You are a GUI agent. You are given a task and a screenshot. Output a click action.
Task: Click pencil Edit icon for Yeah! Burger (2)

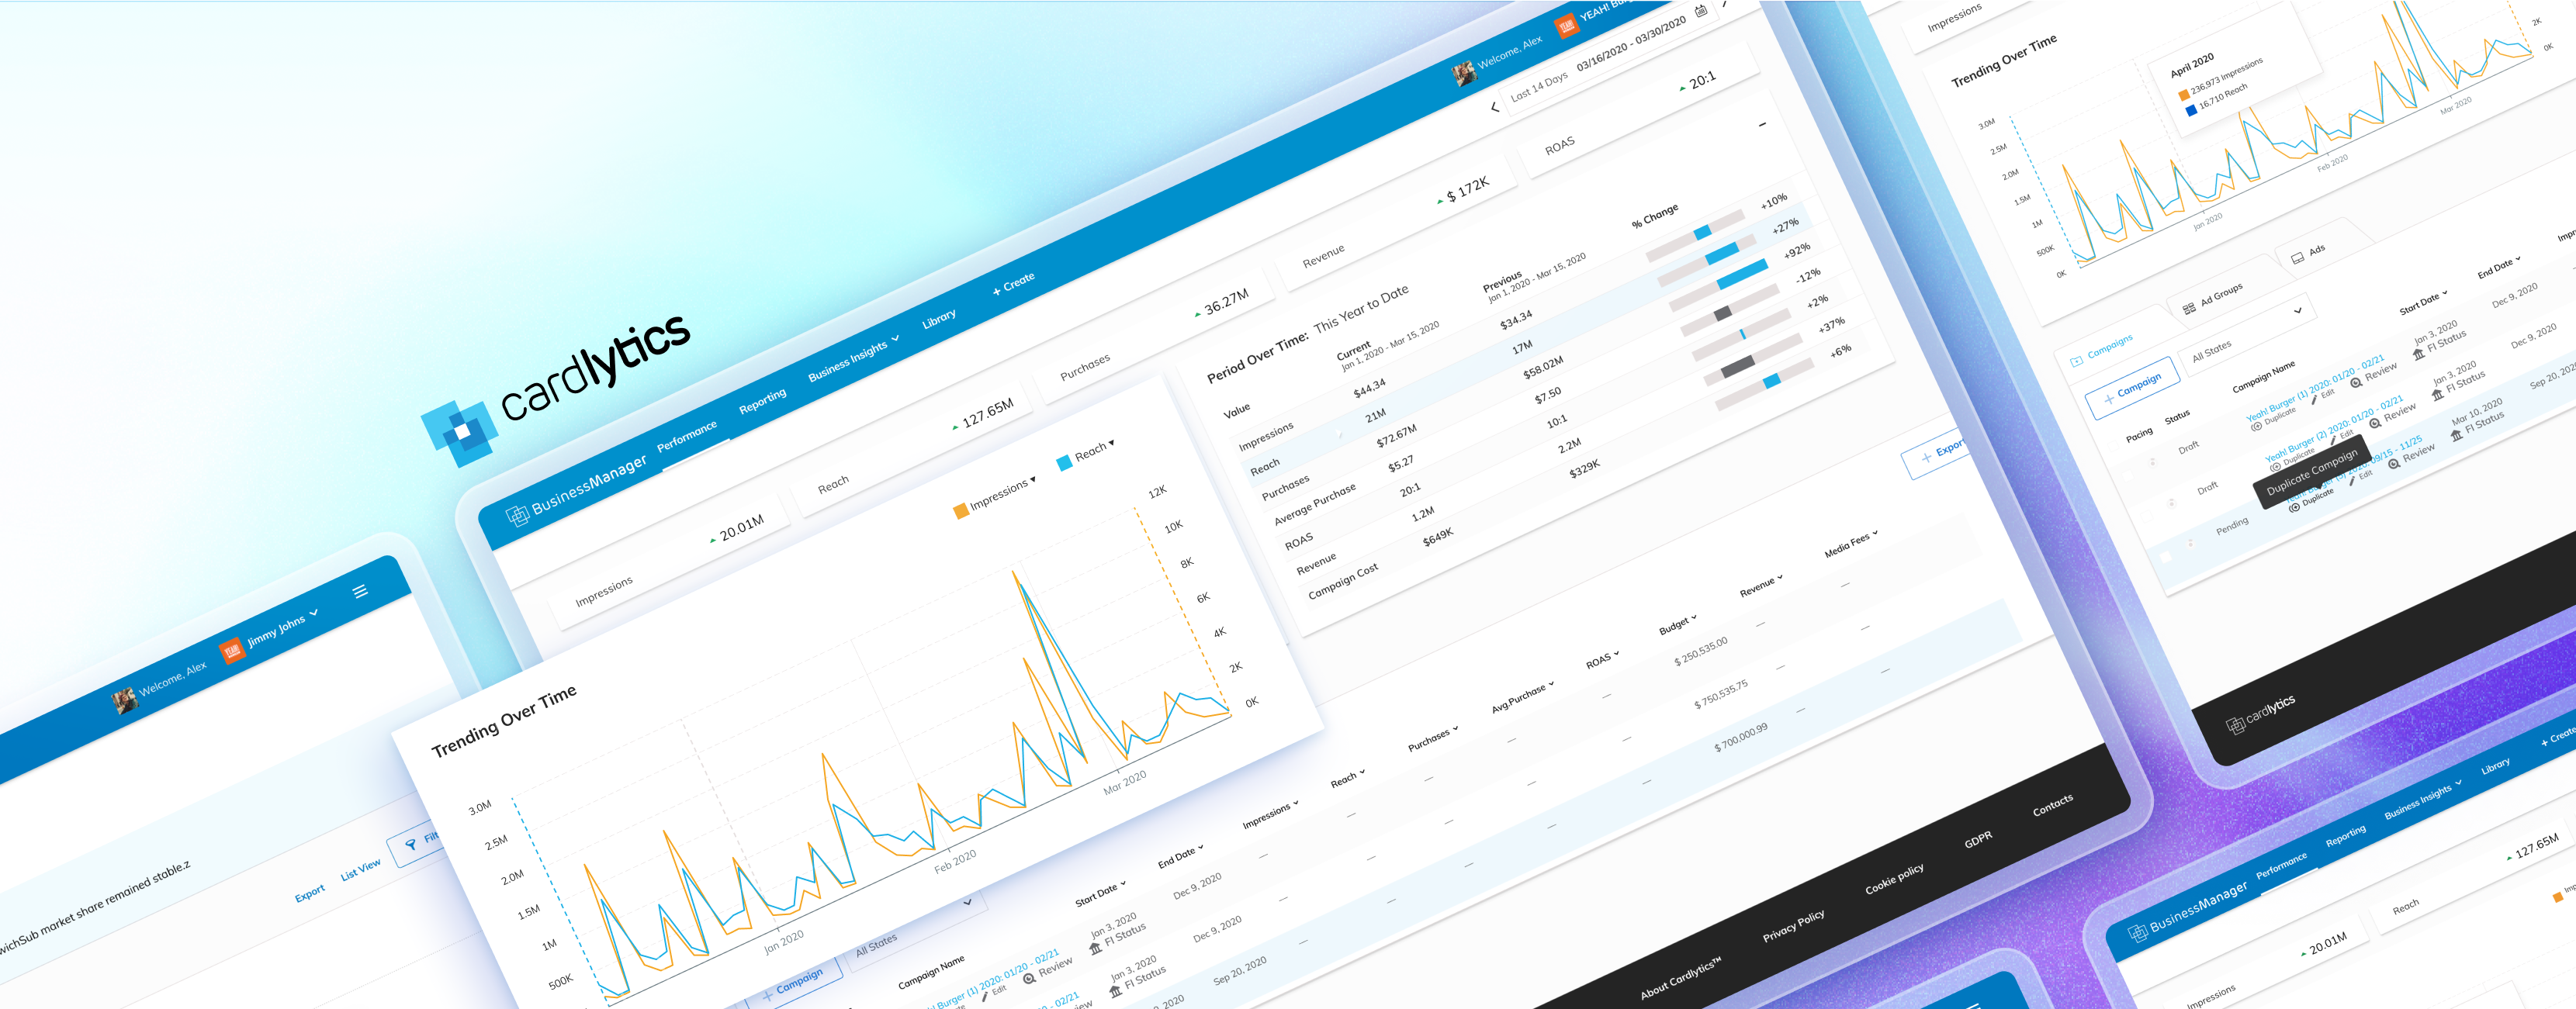point(2332,440)
